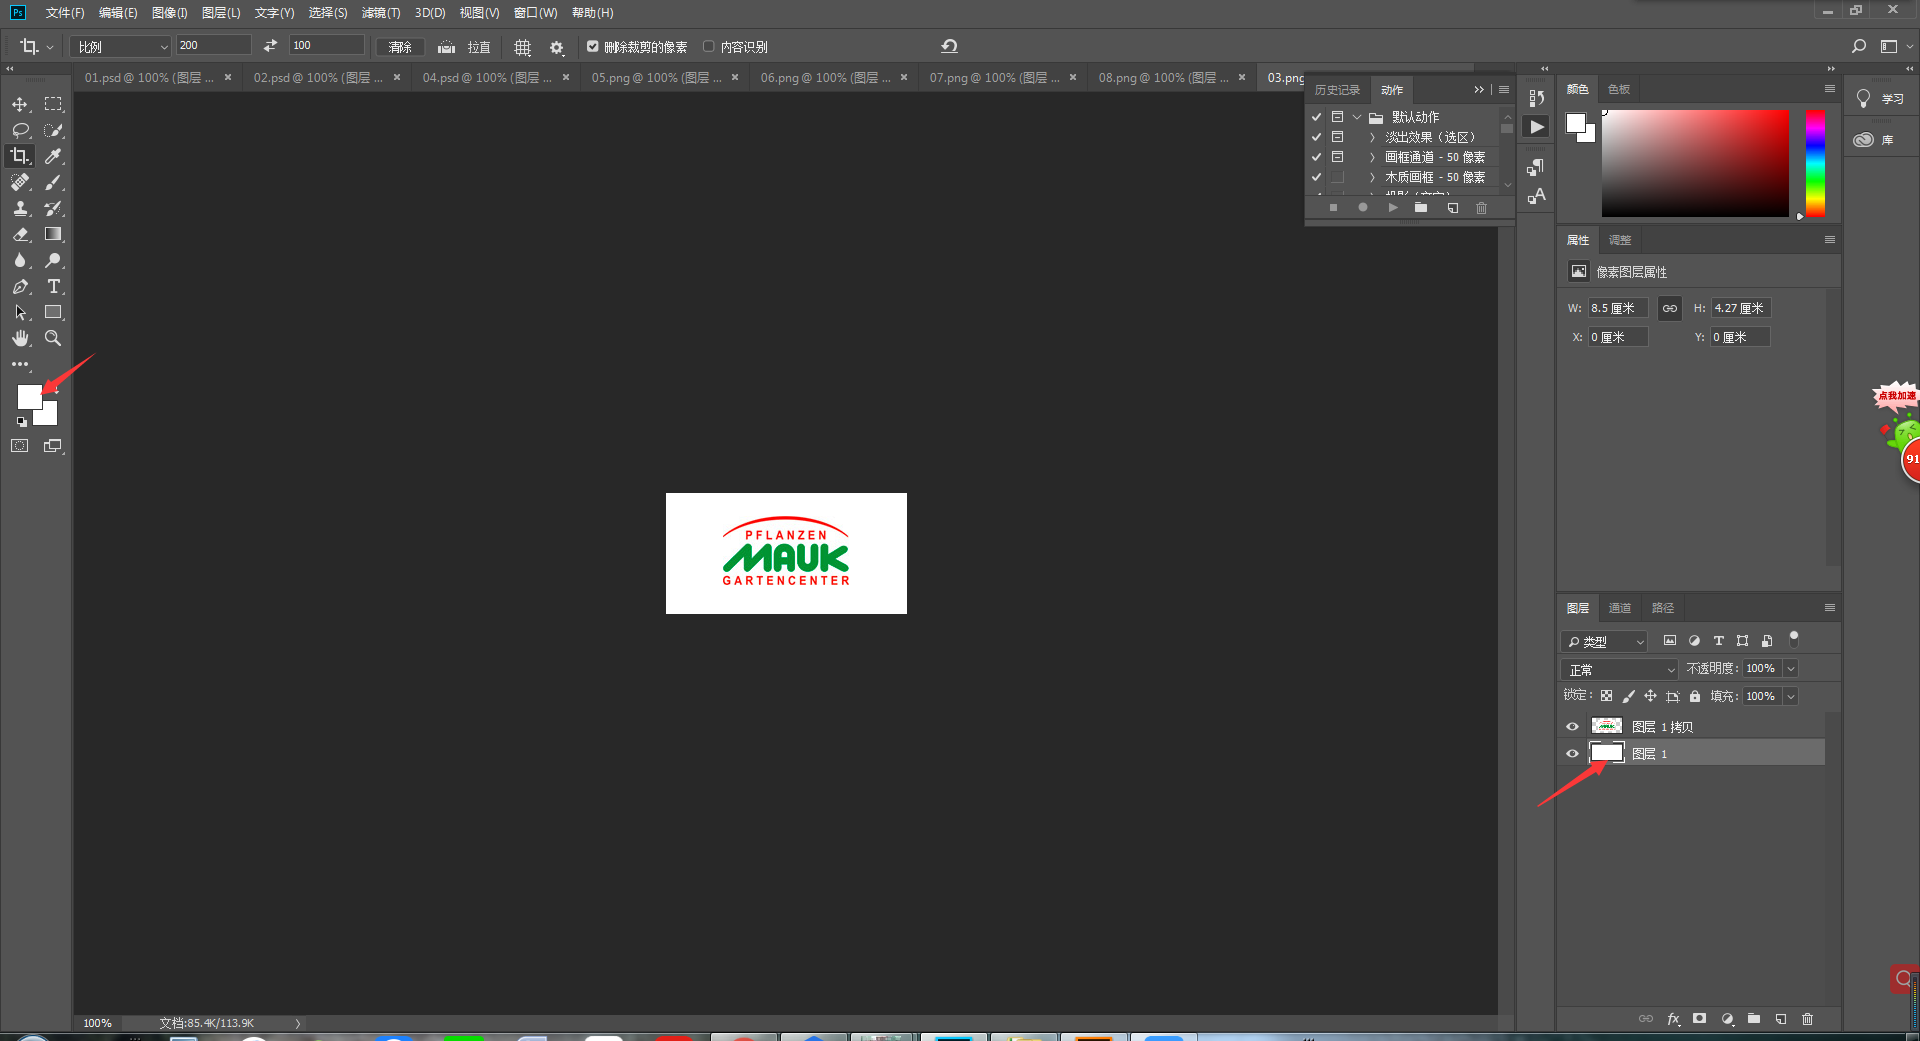Click the crop width input field
This screenshot has height=1041, width=1920.
(x=214, y=45)
